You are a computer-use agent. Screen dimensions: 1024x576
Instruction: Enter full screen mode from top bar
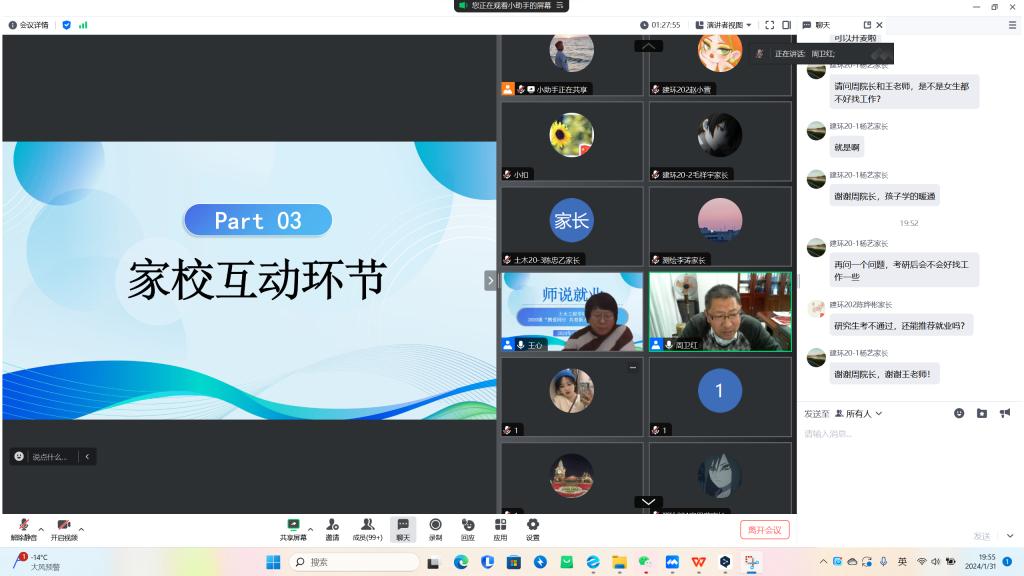point(770,25)
